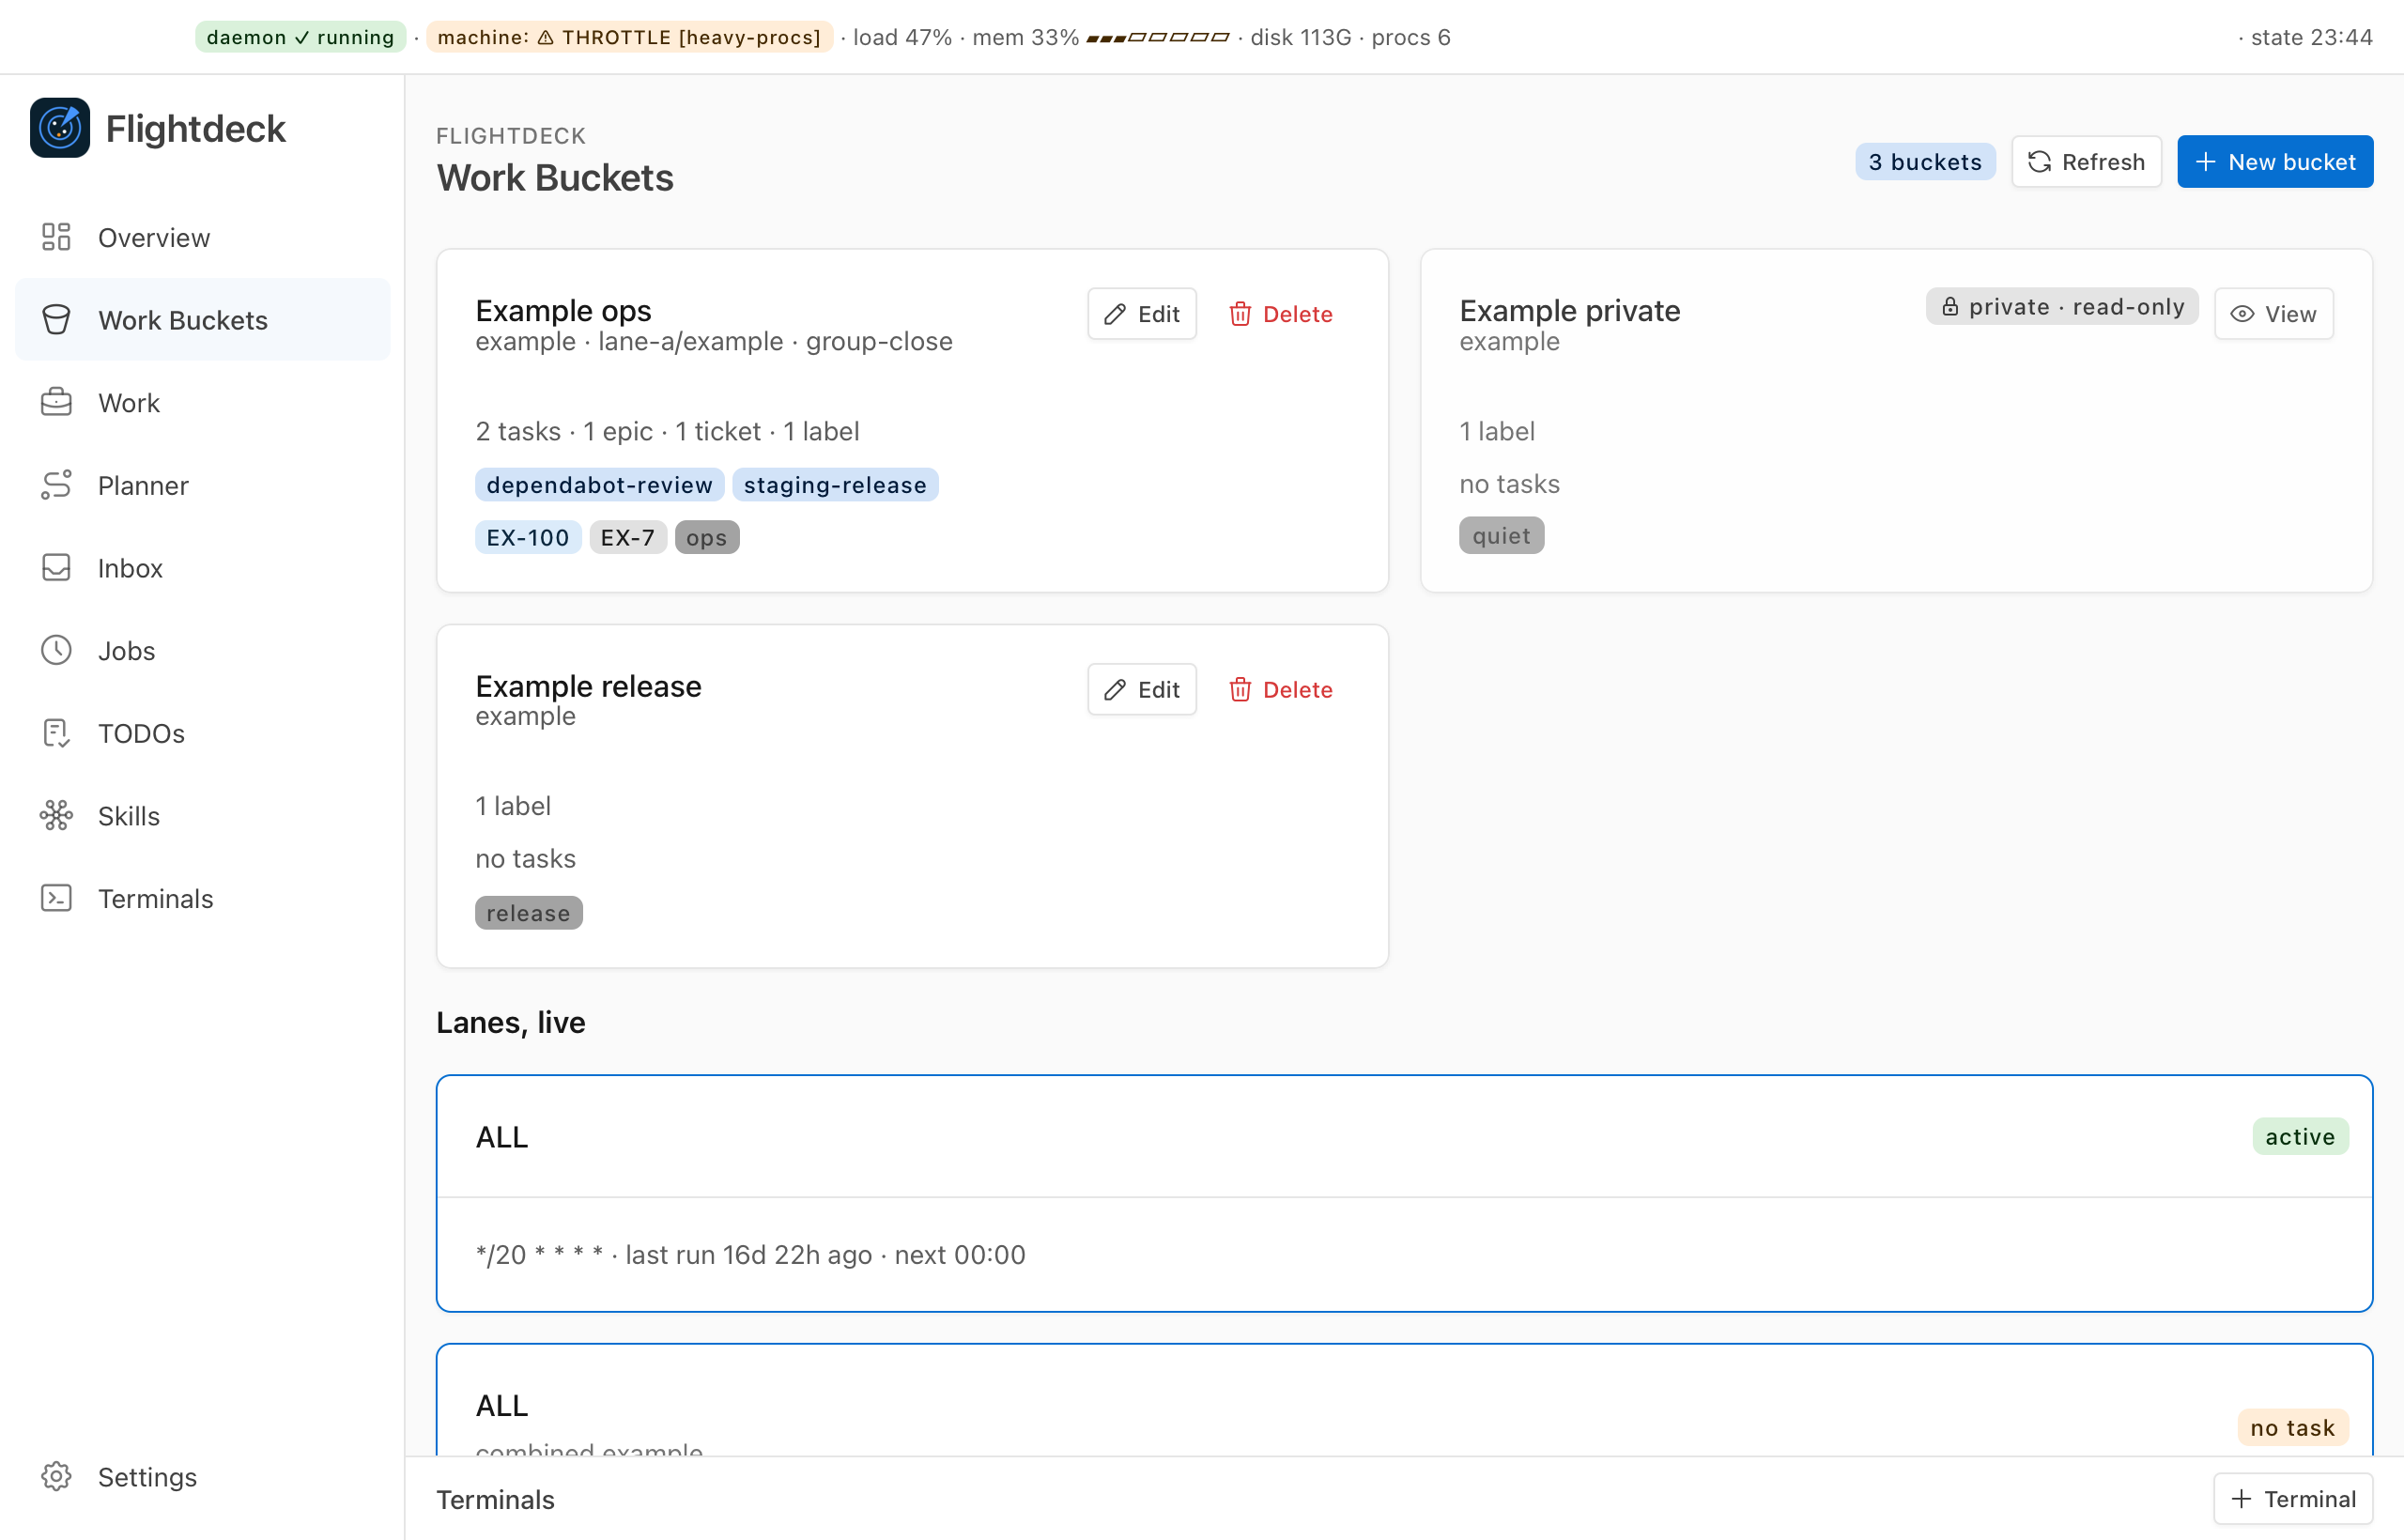The height and width of the screenshot is (1540, 2404).
Task: Go to the Planner section
Action: [203, 485]
